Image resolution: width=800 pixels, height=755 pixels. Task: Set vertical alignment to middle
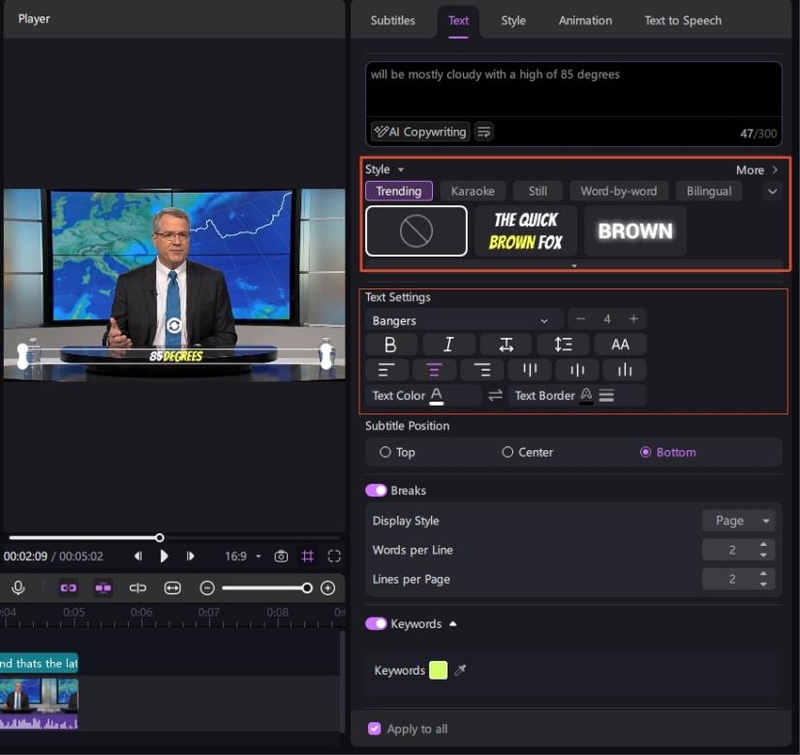577,370
